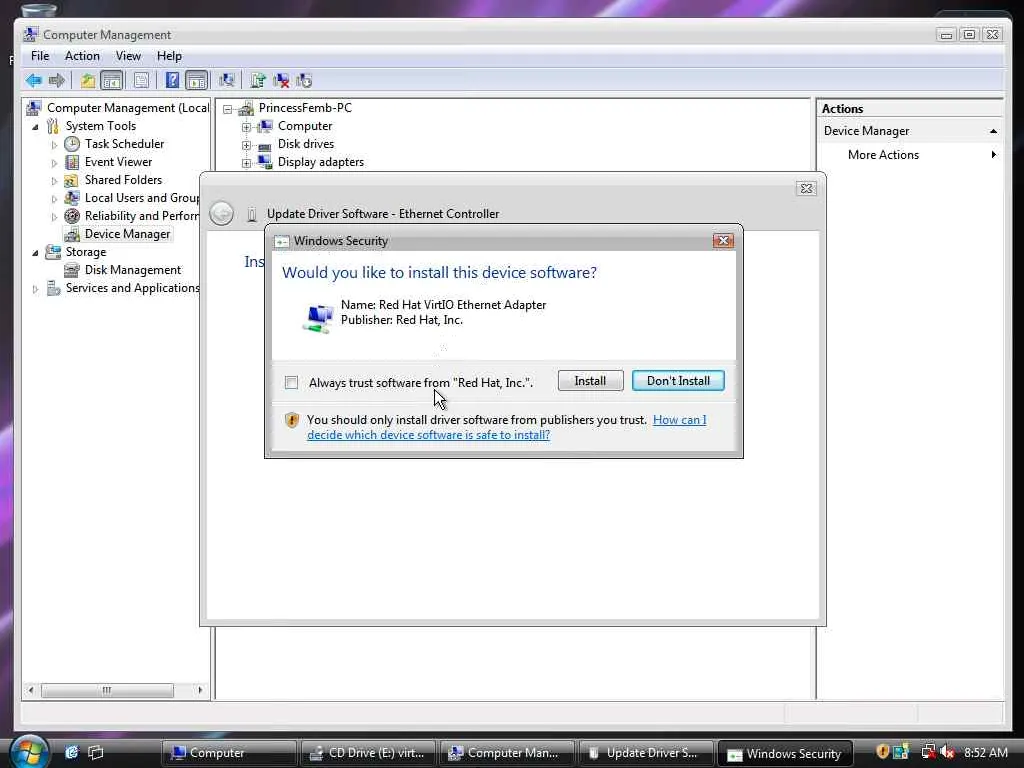The height and width of the screenshot is (768, 1024).
Task: Select Computer Management (Local) root node
Action: pos(128,108)
